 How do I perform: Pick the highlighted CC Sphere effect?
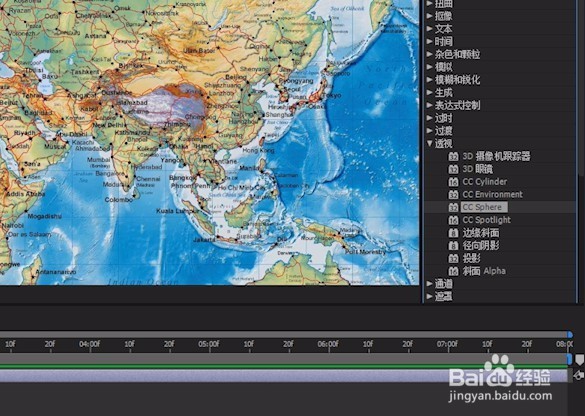(484, 207)
